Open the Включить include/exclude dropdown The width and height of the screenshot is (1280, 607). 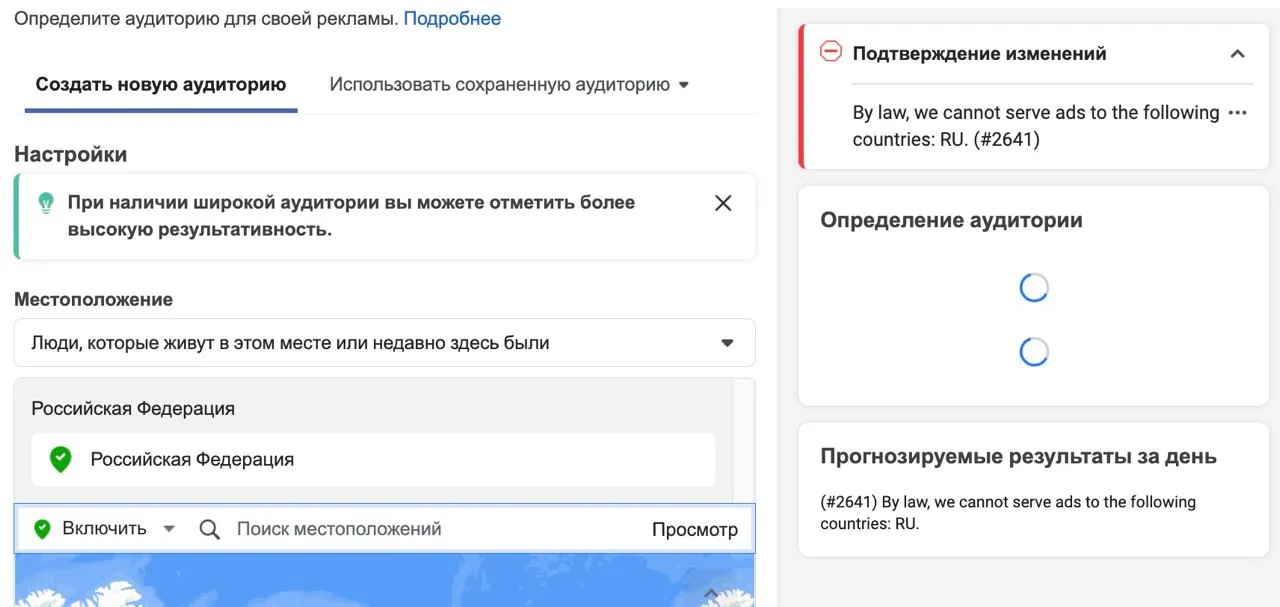(x=119, y=529)
